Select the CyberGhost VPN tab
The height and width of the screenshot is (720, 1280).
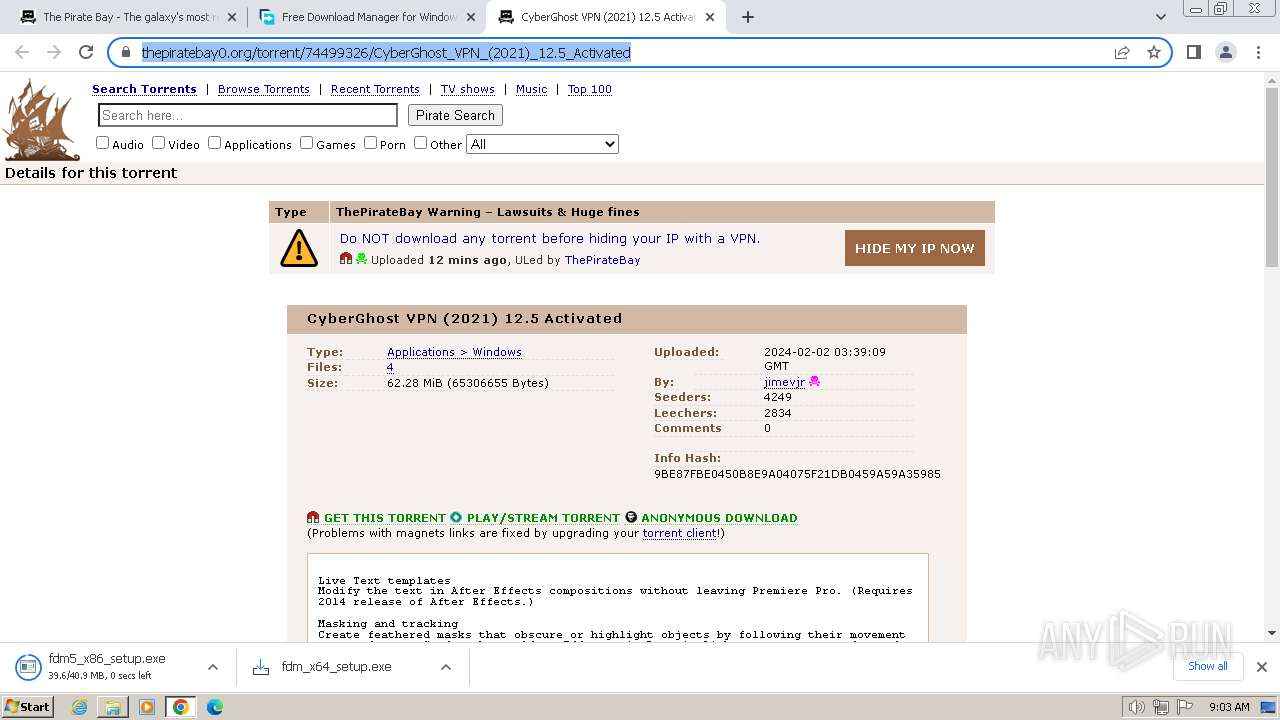[x=606, y=17]
